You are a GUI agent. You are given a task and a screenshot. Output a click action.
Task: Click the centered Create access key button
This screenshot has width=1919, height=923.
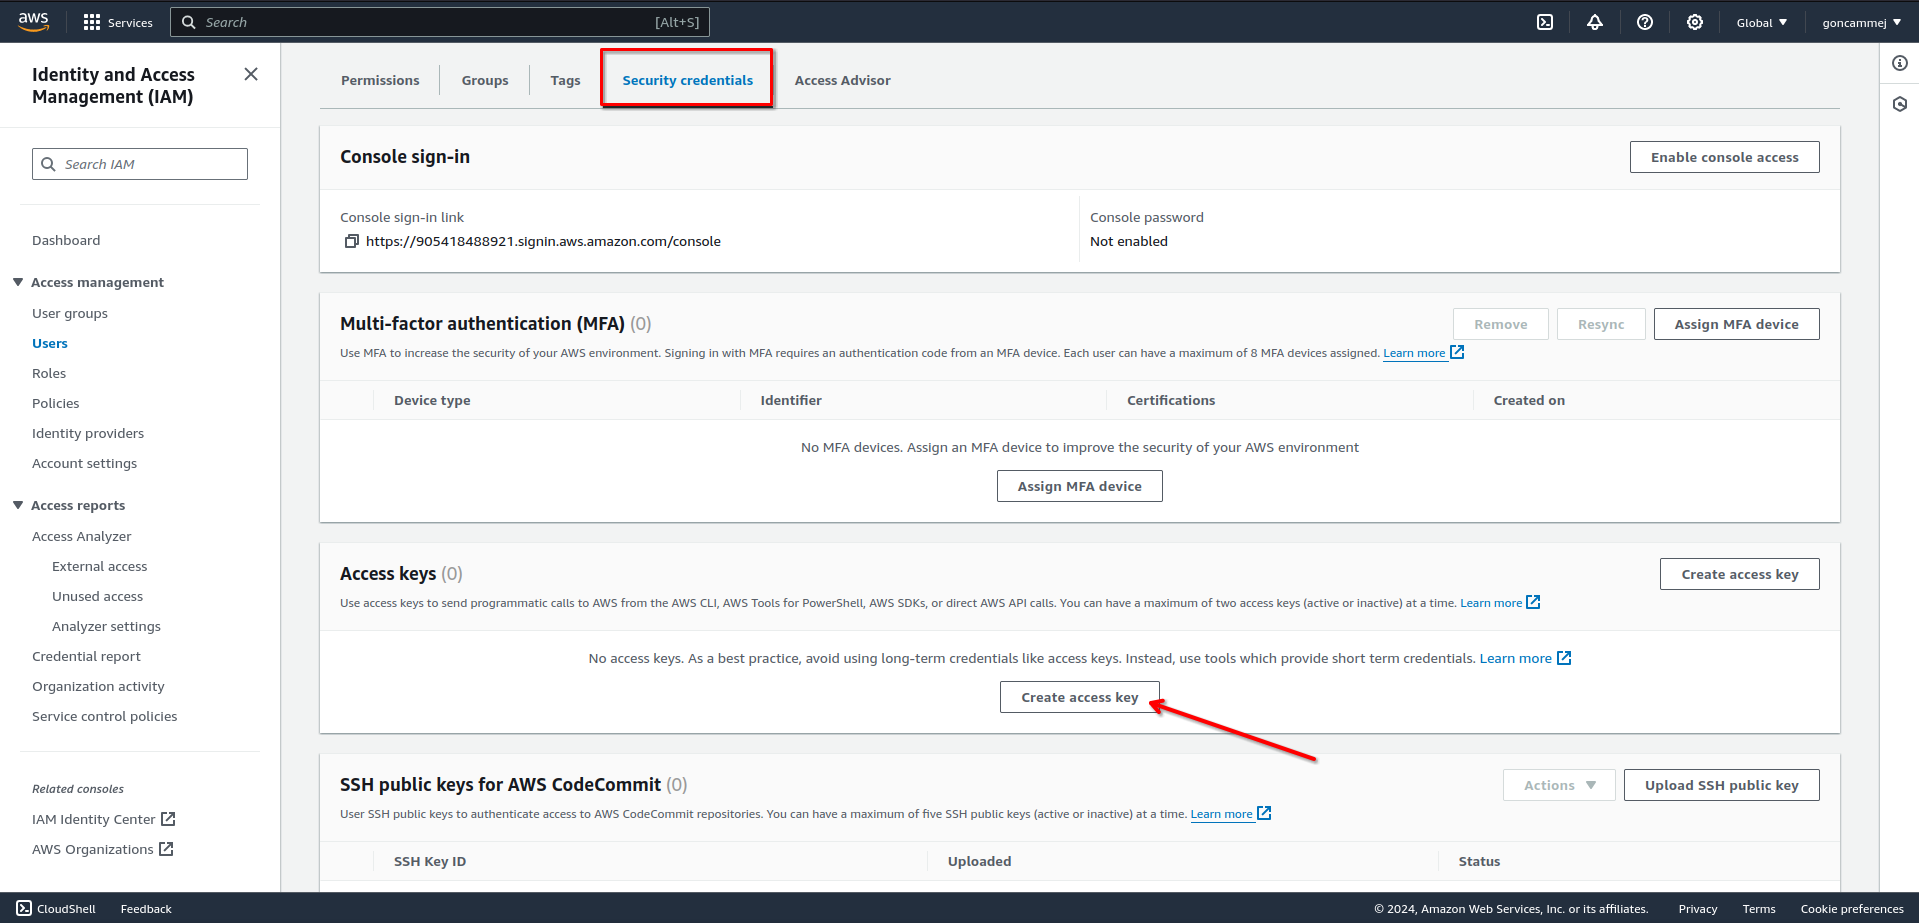[1079, 697]
